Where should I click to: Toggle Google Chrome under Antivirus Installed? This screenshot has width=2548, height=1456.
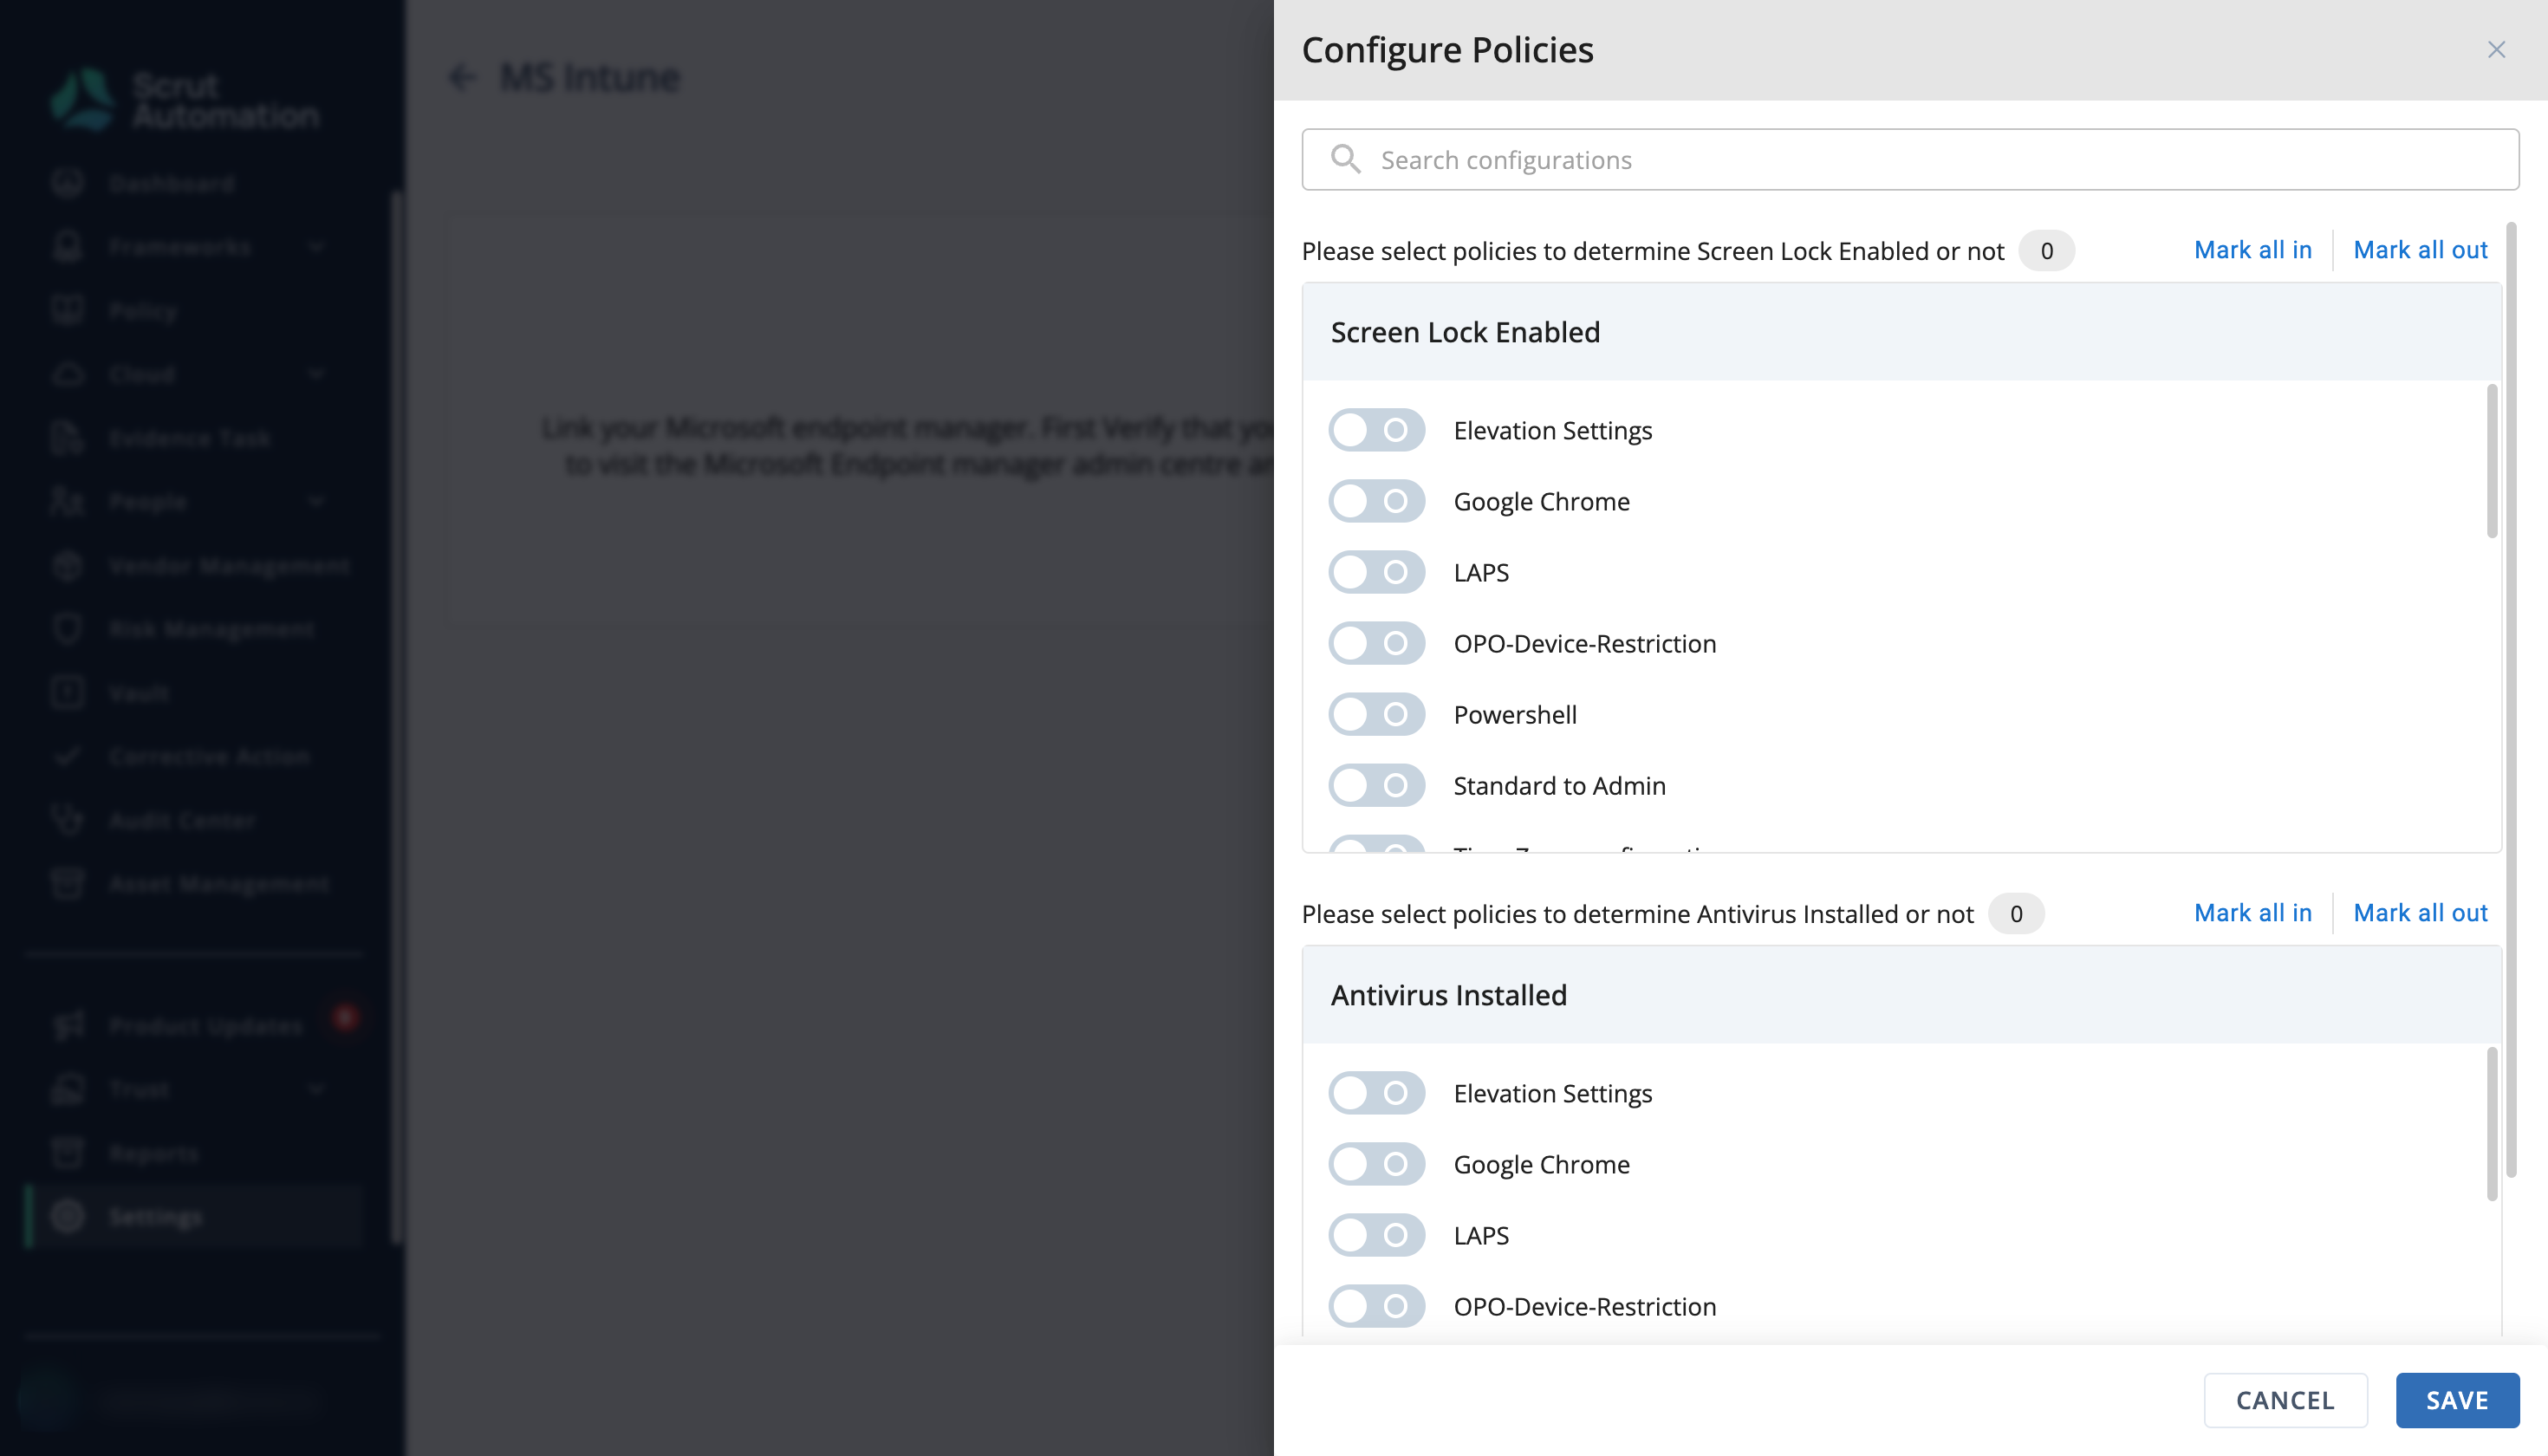1376,1164
